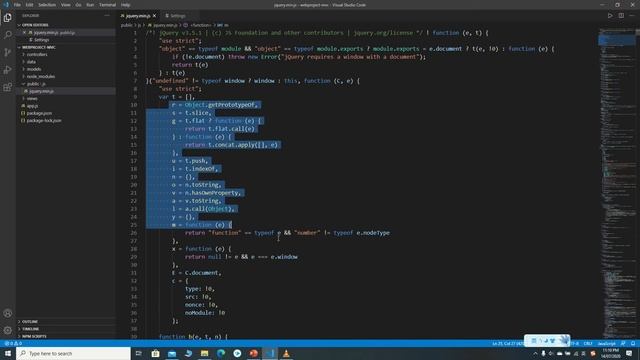The width and height of the screenshot is (640, 360).
Task: Open the Run menu
Action: click(90, 5)
